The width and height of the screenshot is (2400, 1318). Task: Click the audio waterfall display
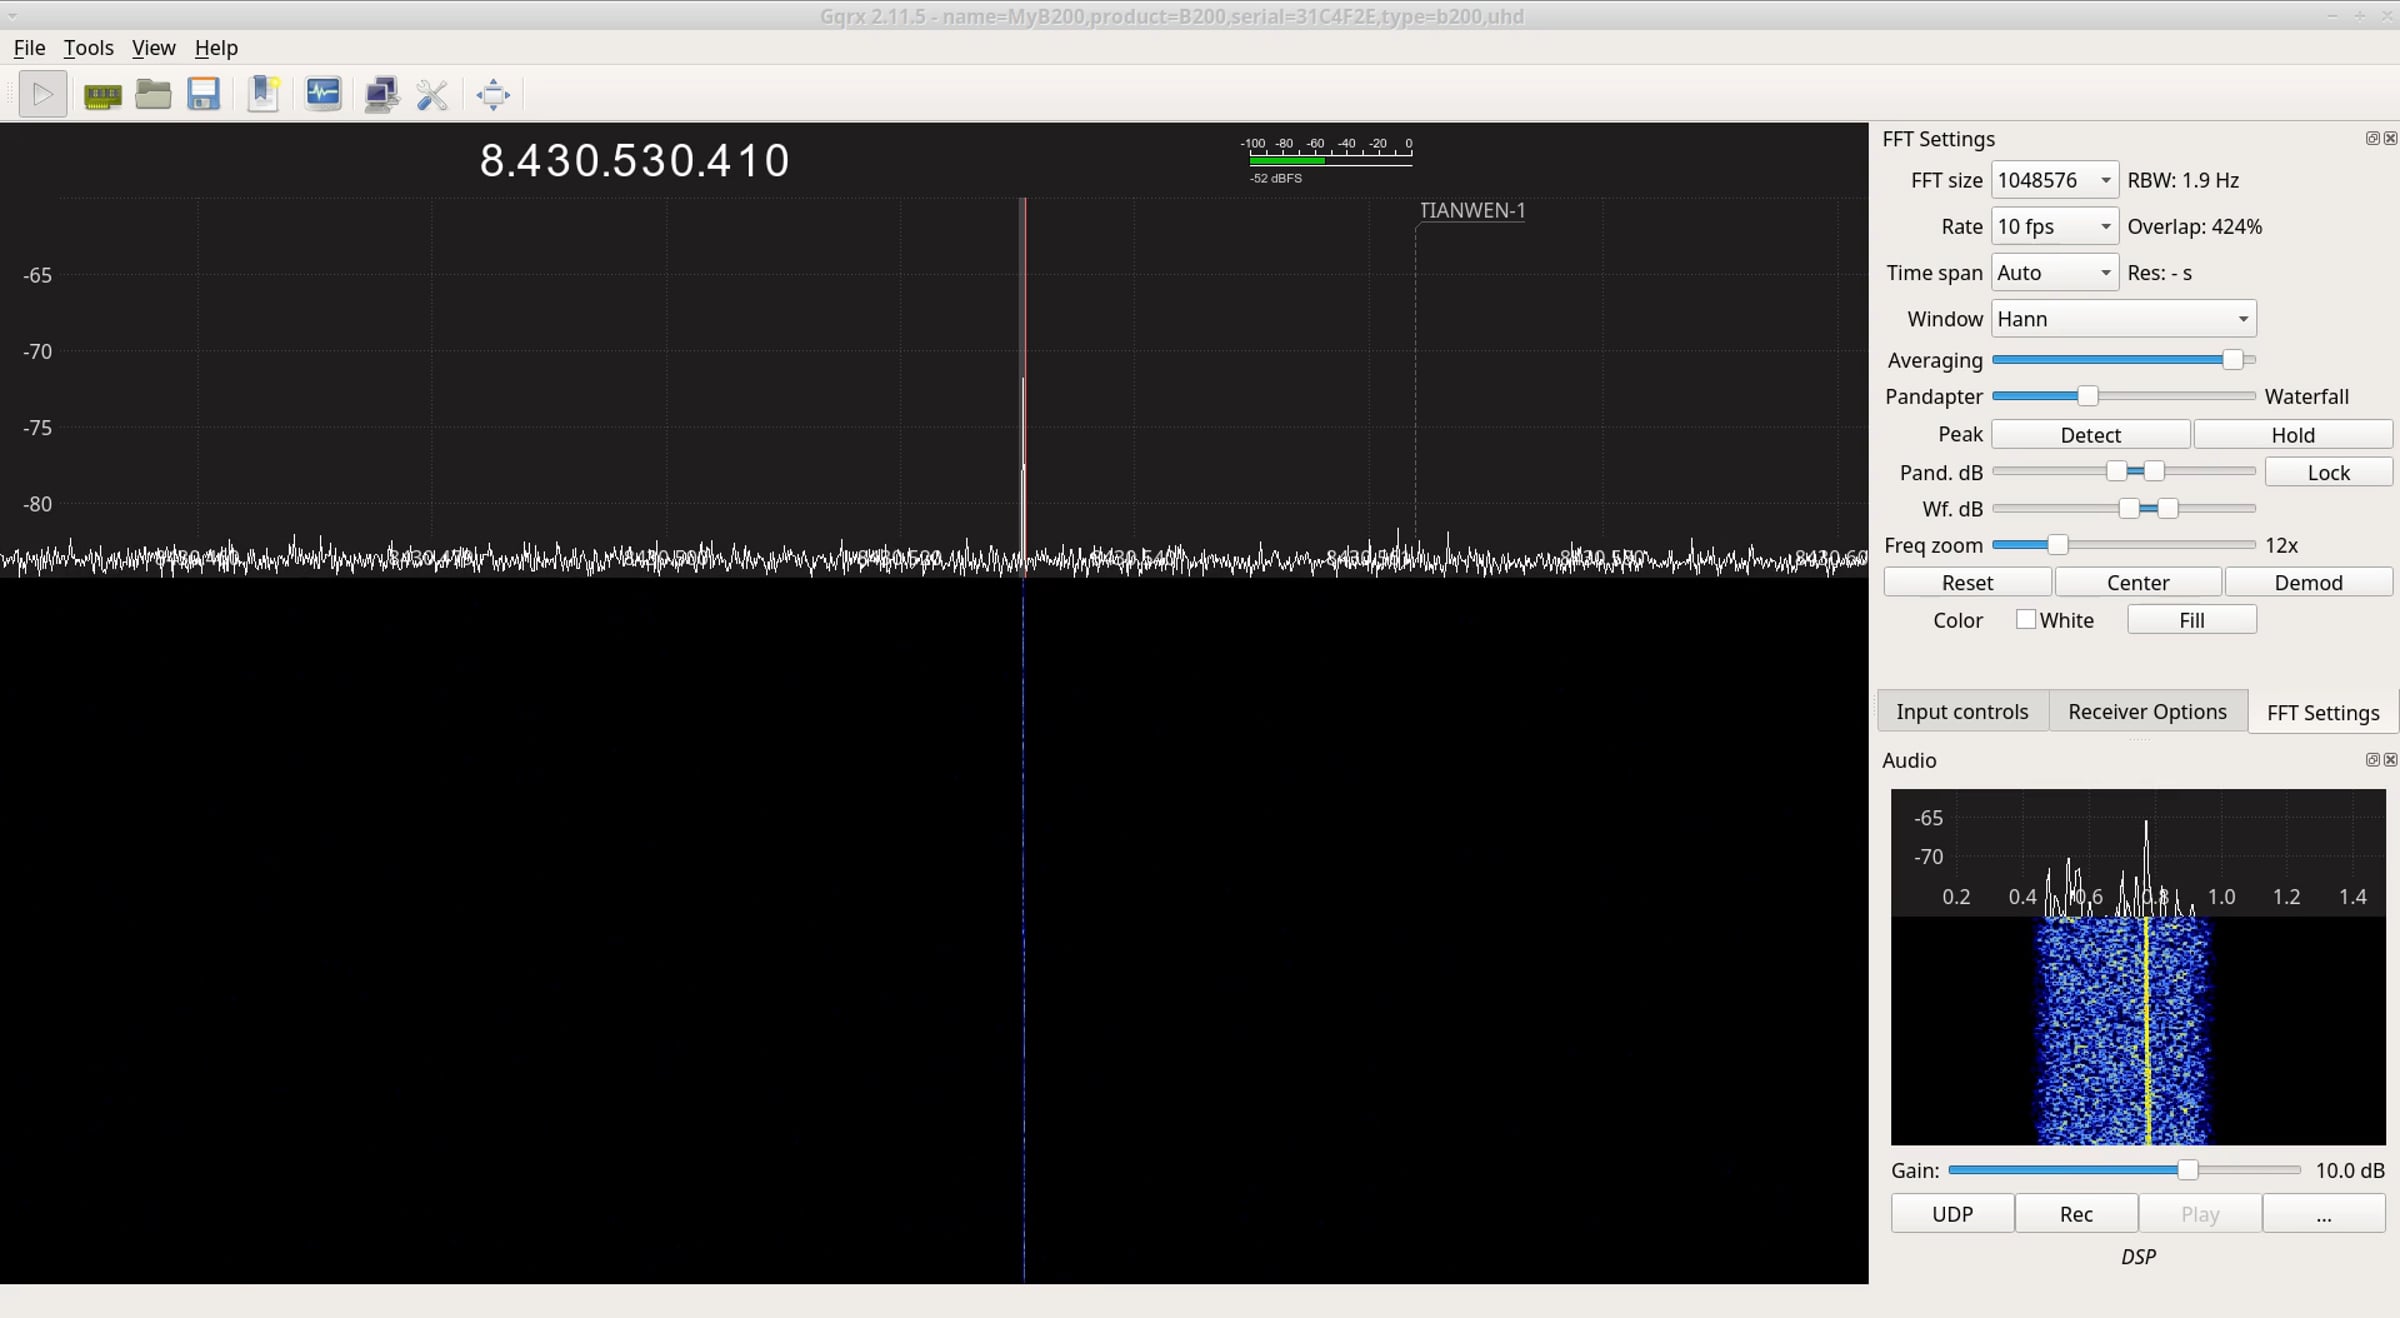pyautogui.click(x=2138, y=1030)
